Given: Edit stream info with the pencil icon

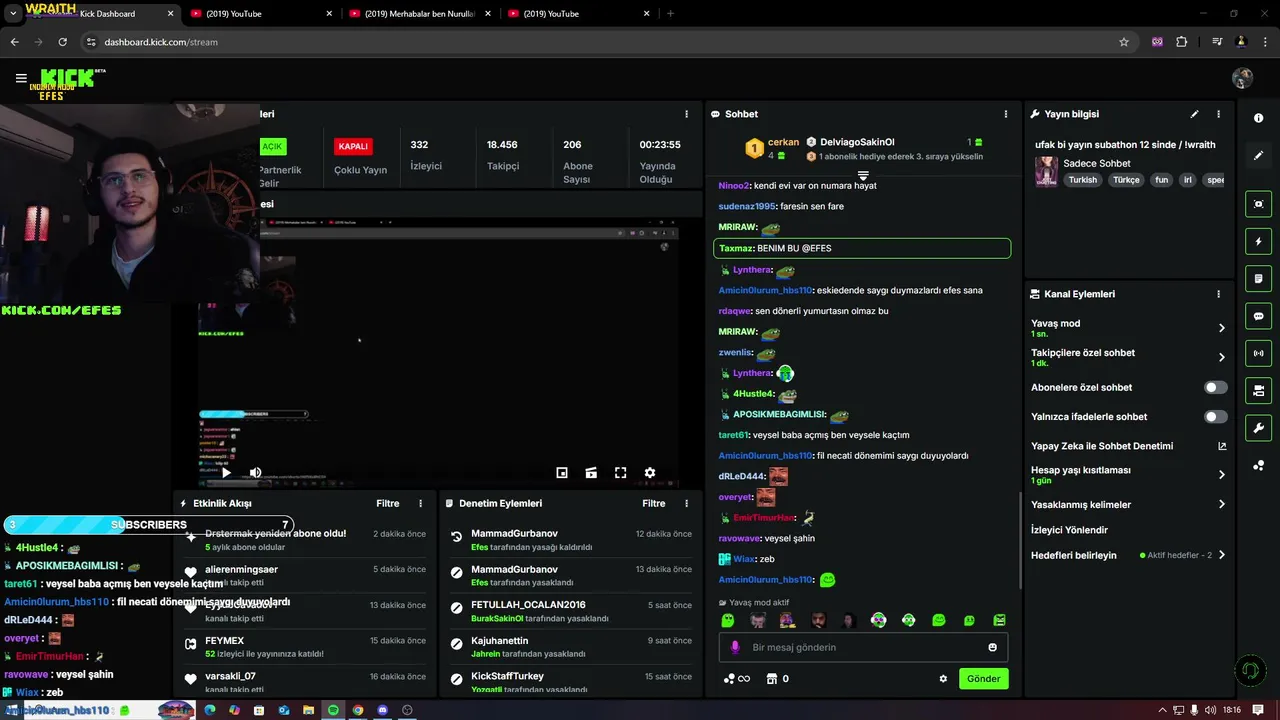Looking at the screenshot, I should pyautogui.click(x=1194, y=114).
